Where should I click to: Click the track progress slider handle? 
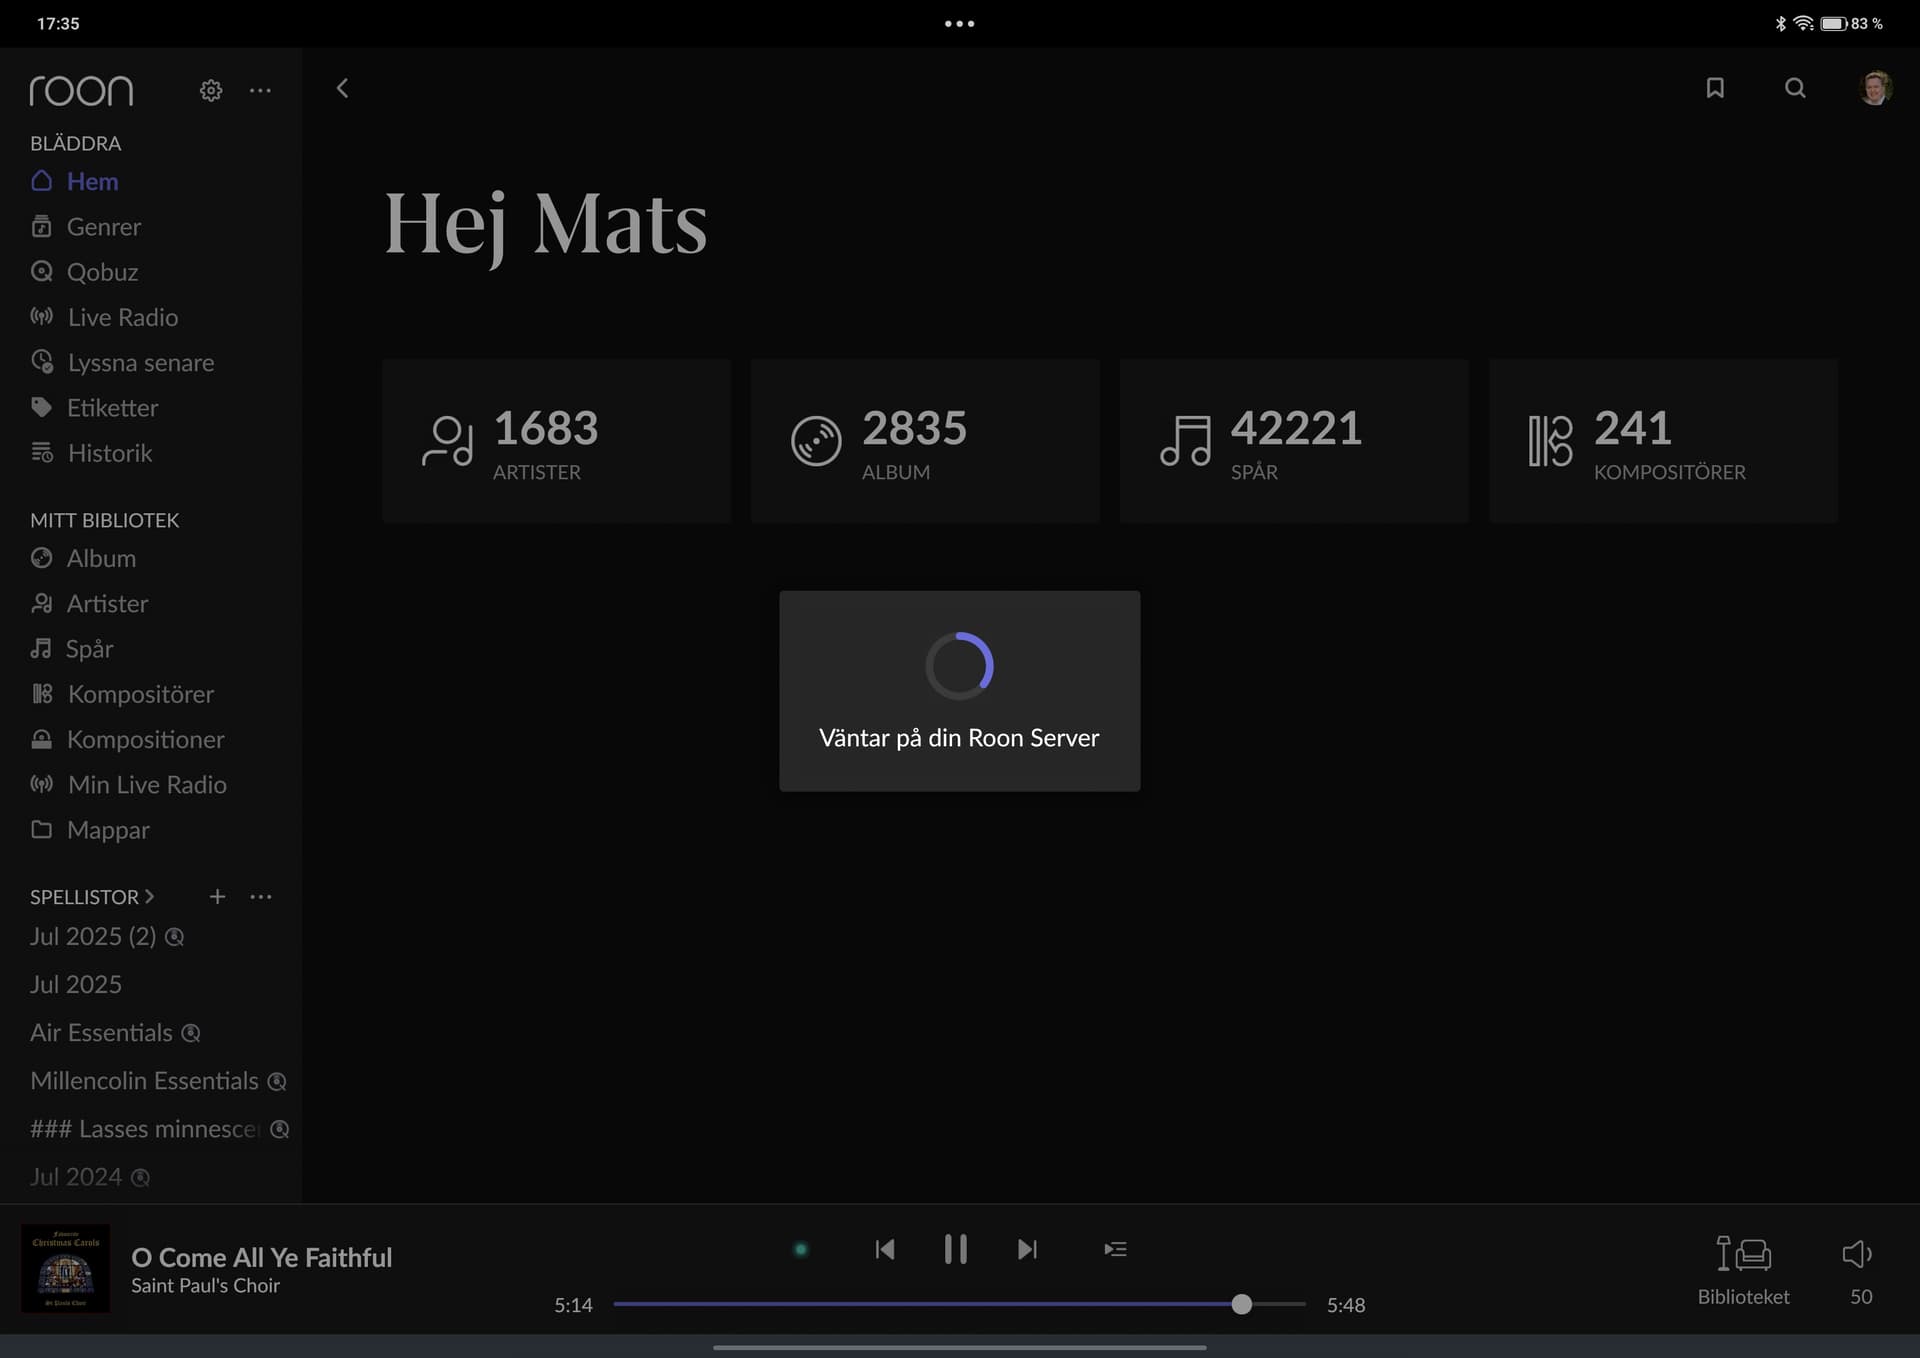[1241, 1304]
